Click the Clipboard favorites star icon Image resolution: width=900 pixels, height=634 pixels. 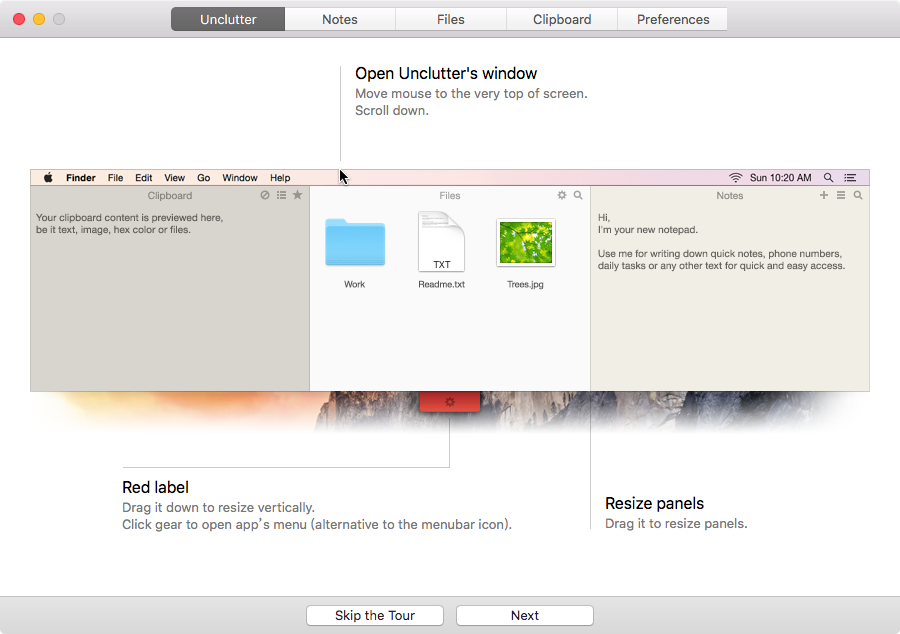coord(297,195)
